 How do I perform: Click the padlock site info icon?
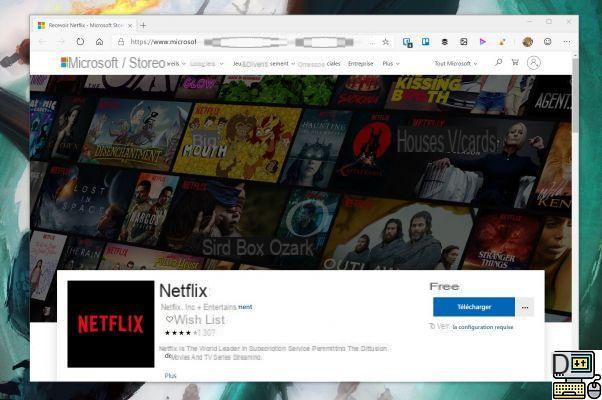tap(121, 41)
